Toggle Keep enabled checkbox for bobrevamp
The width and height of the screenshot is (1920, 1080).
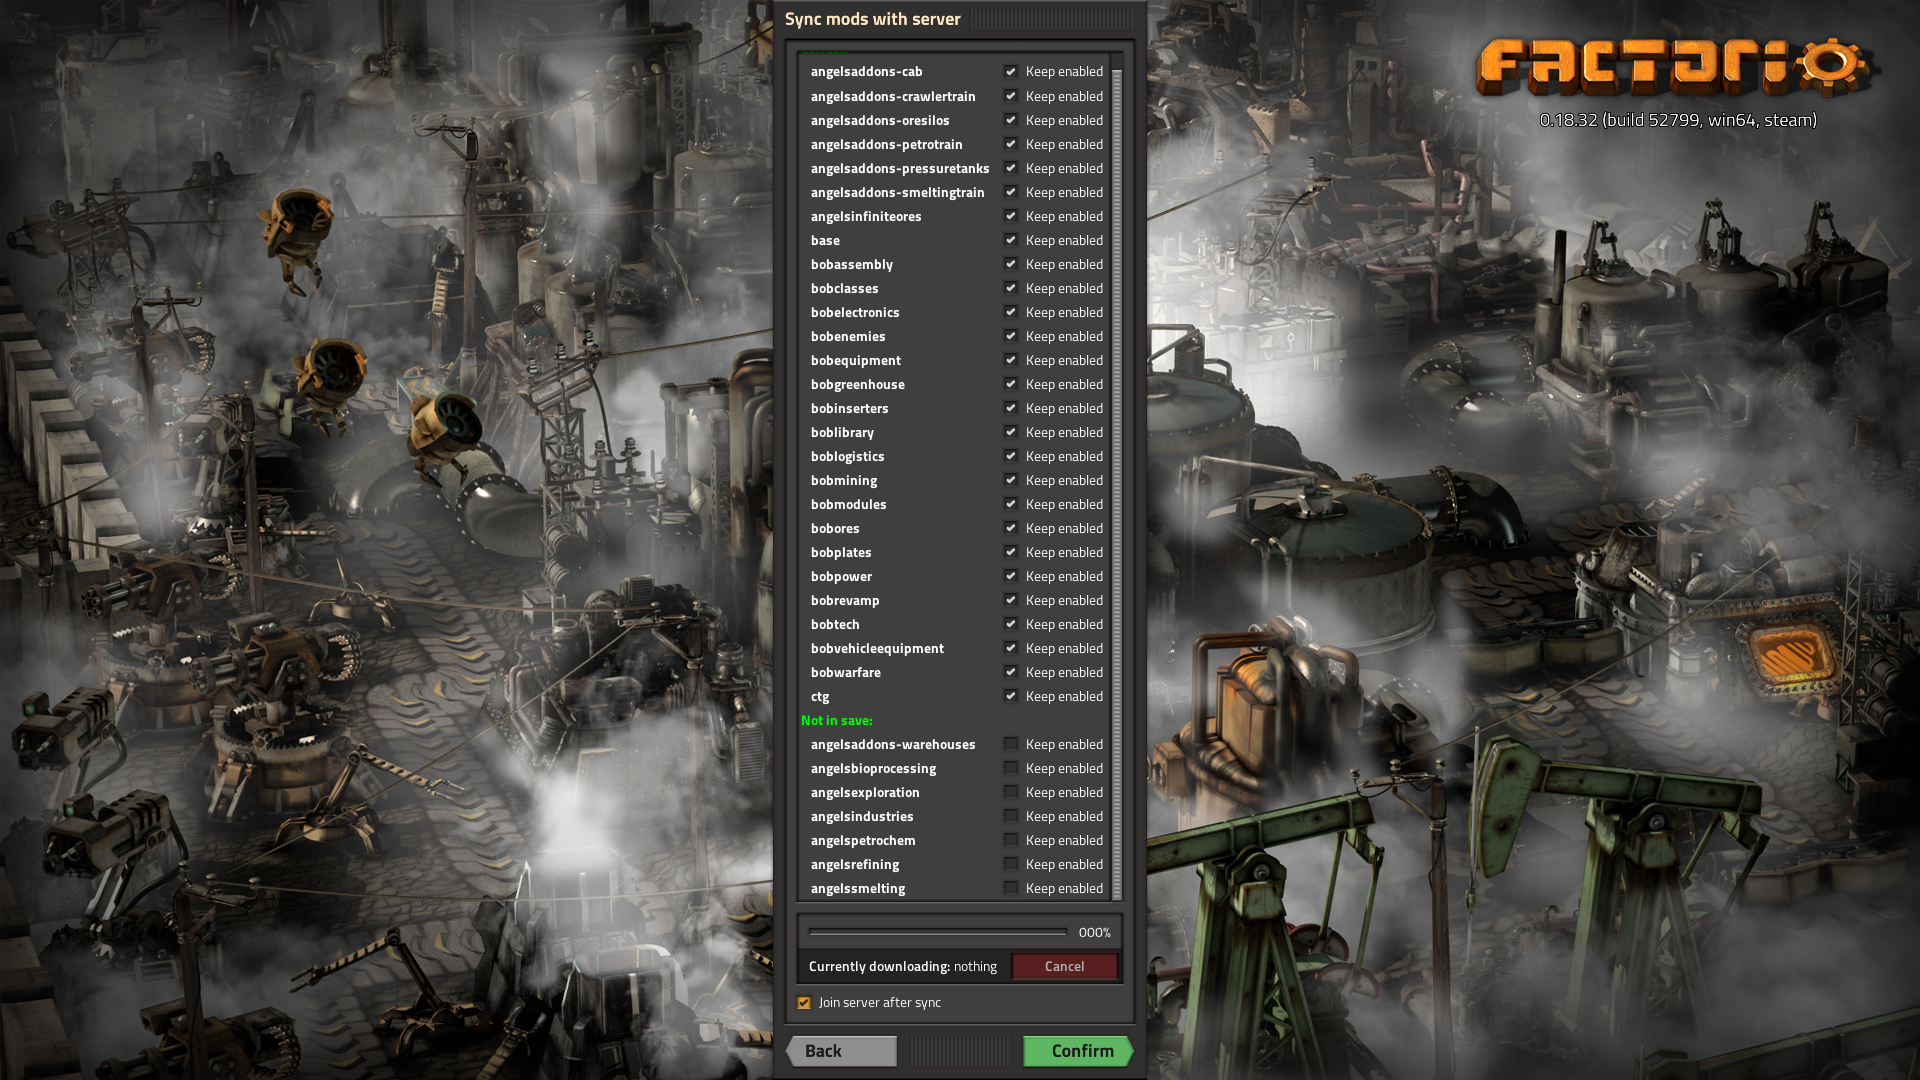click(1011, 600)
